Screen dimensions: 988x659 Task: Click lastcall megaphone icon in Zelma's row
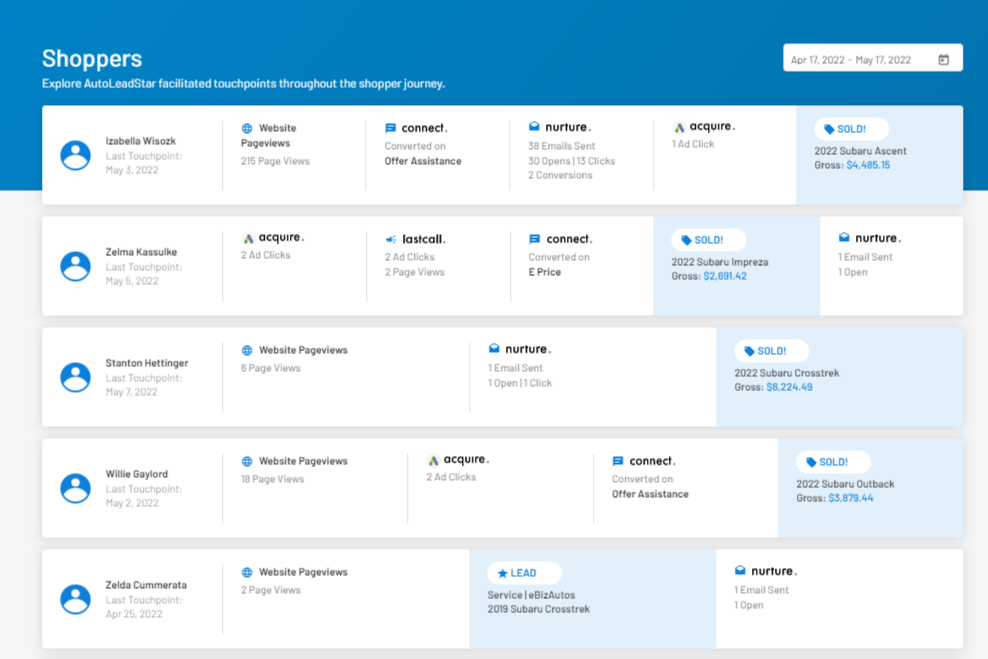tap(391, 239)
